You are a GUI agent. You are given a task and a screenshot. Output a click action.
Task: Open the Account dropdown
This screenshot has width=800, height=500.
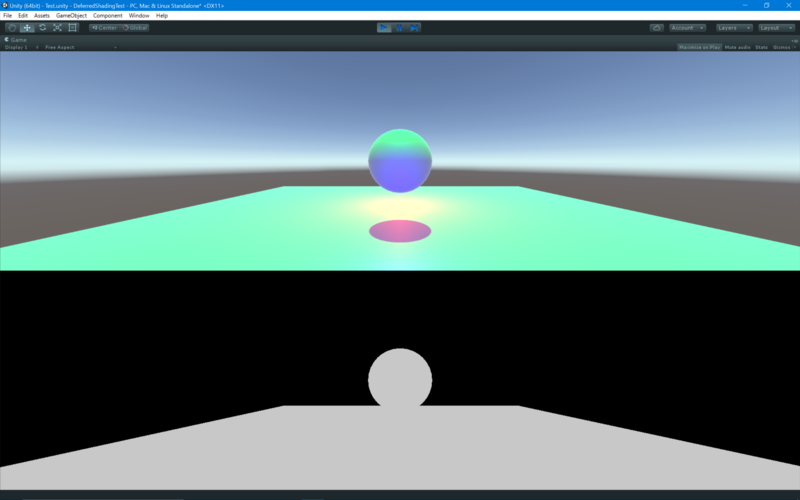pyautogui.click(x=687, y=28)
